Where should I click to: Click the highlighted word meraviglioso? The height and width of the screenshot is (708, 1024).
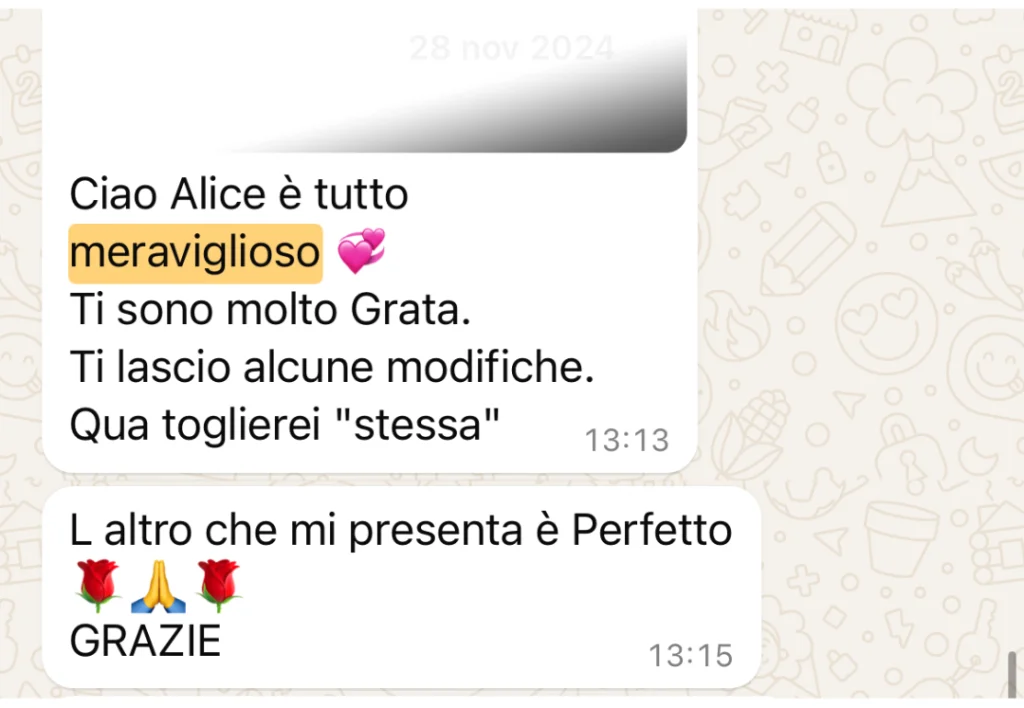[x=195, y=253]
